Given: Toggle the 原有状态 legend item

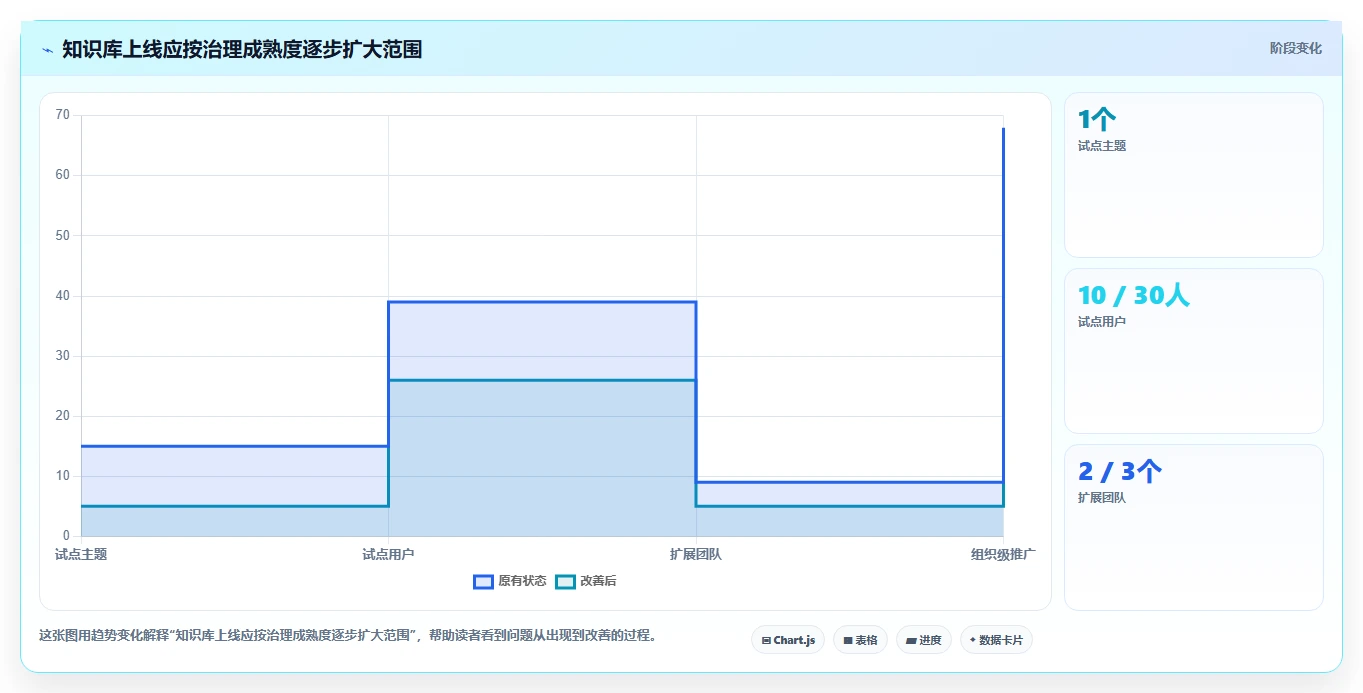Looking at the screenshot, I should click(510, 581).
